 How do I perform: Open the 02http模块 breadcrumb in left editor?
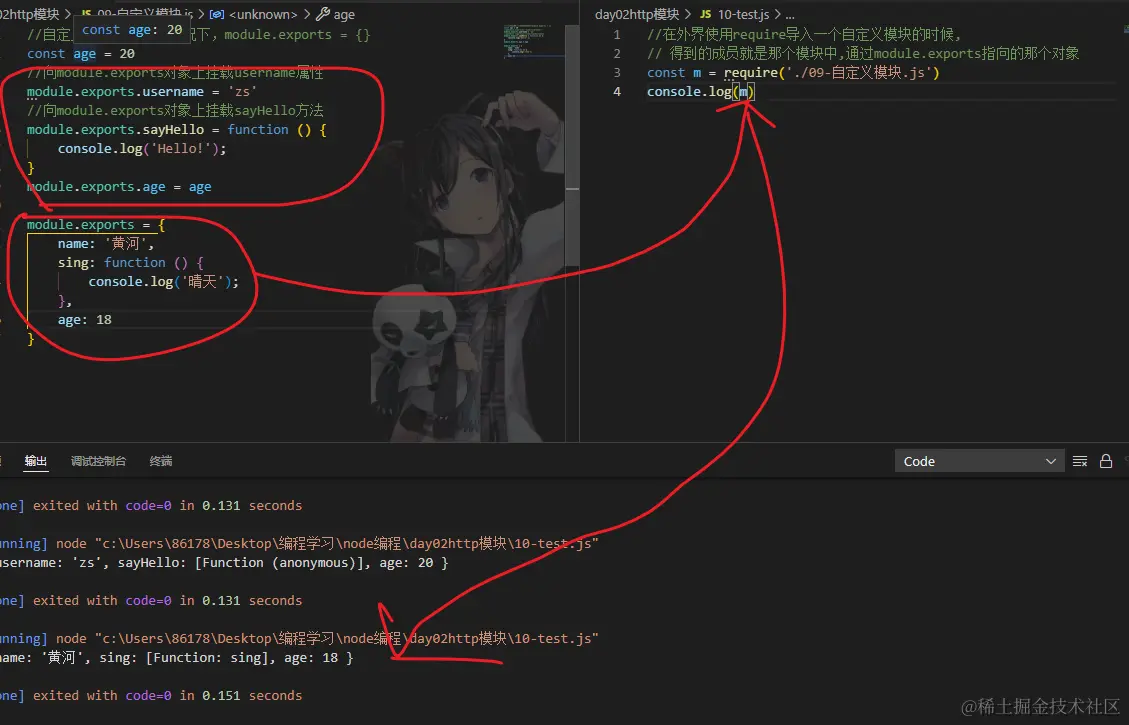coord(30,14)
